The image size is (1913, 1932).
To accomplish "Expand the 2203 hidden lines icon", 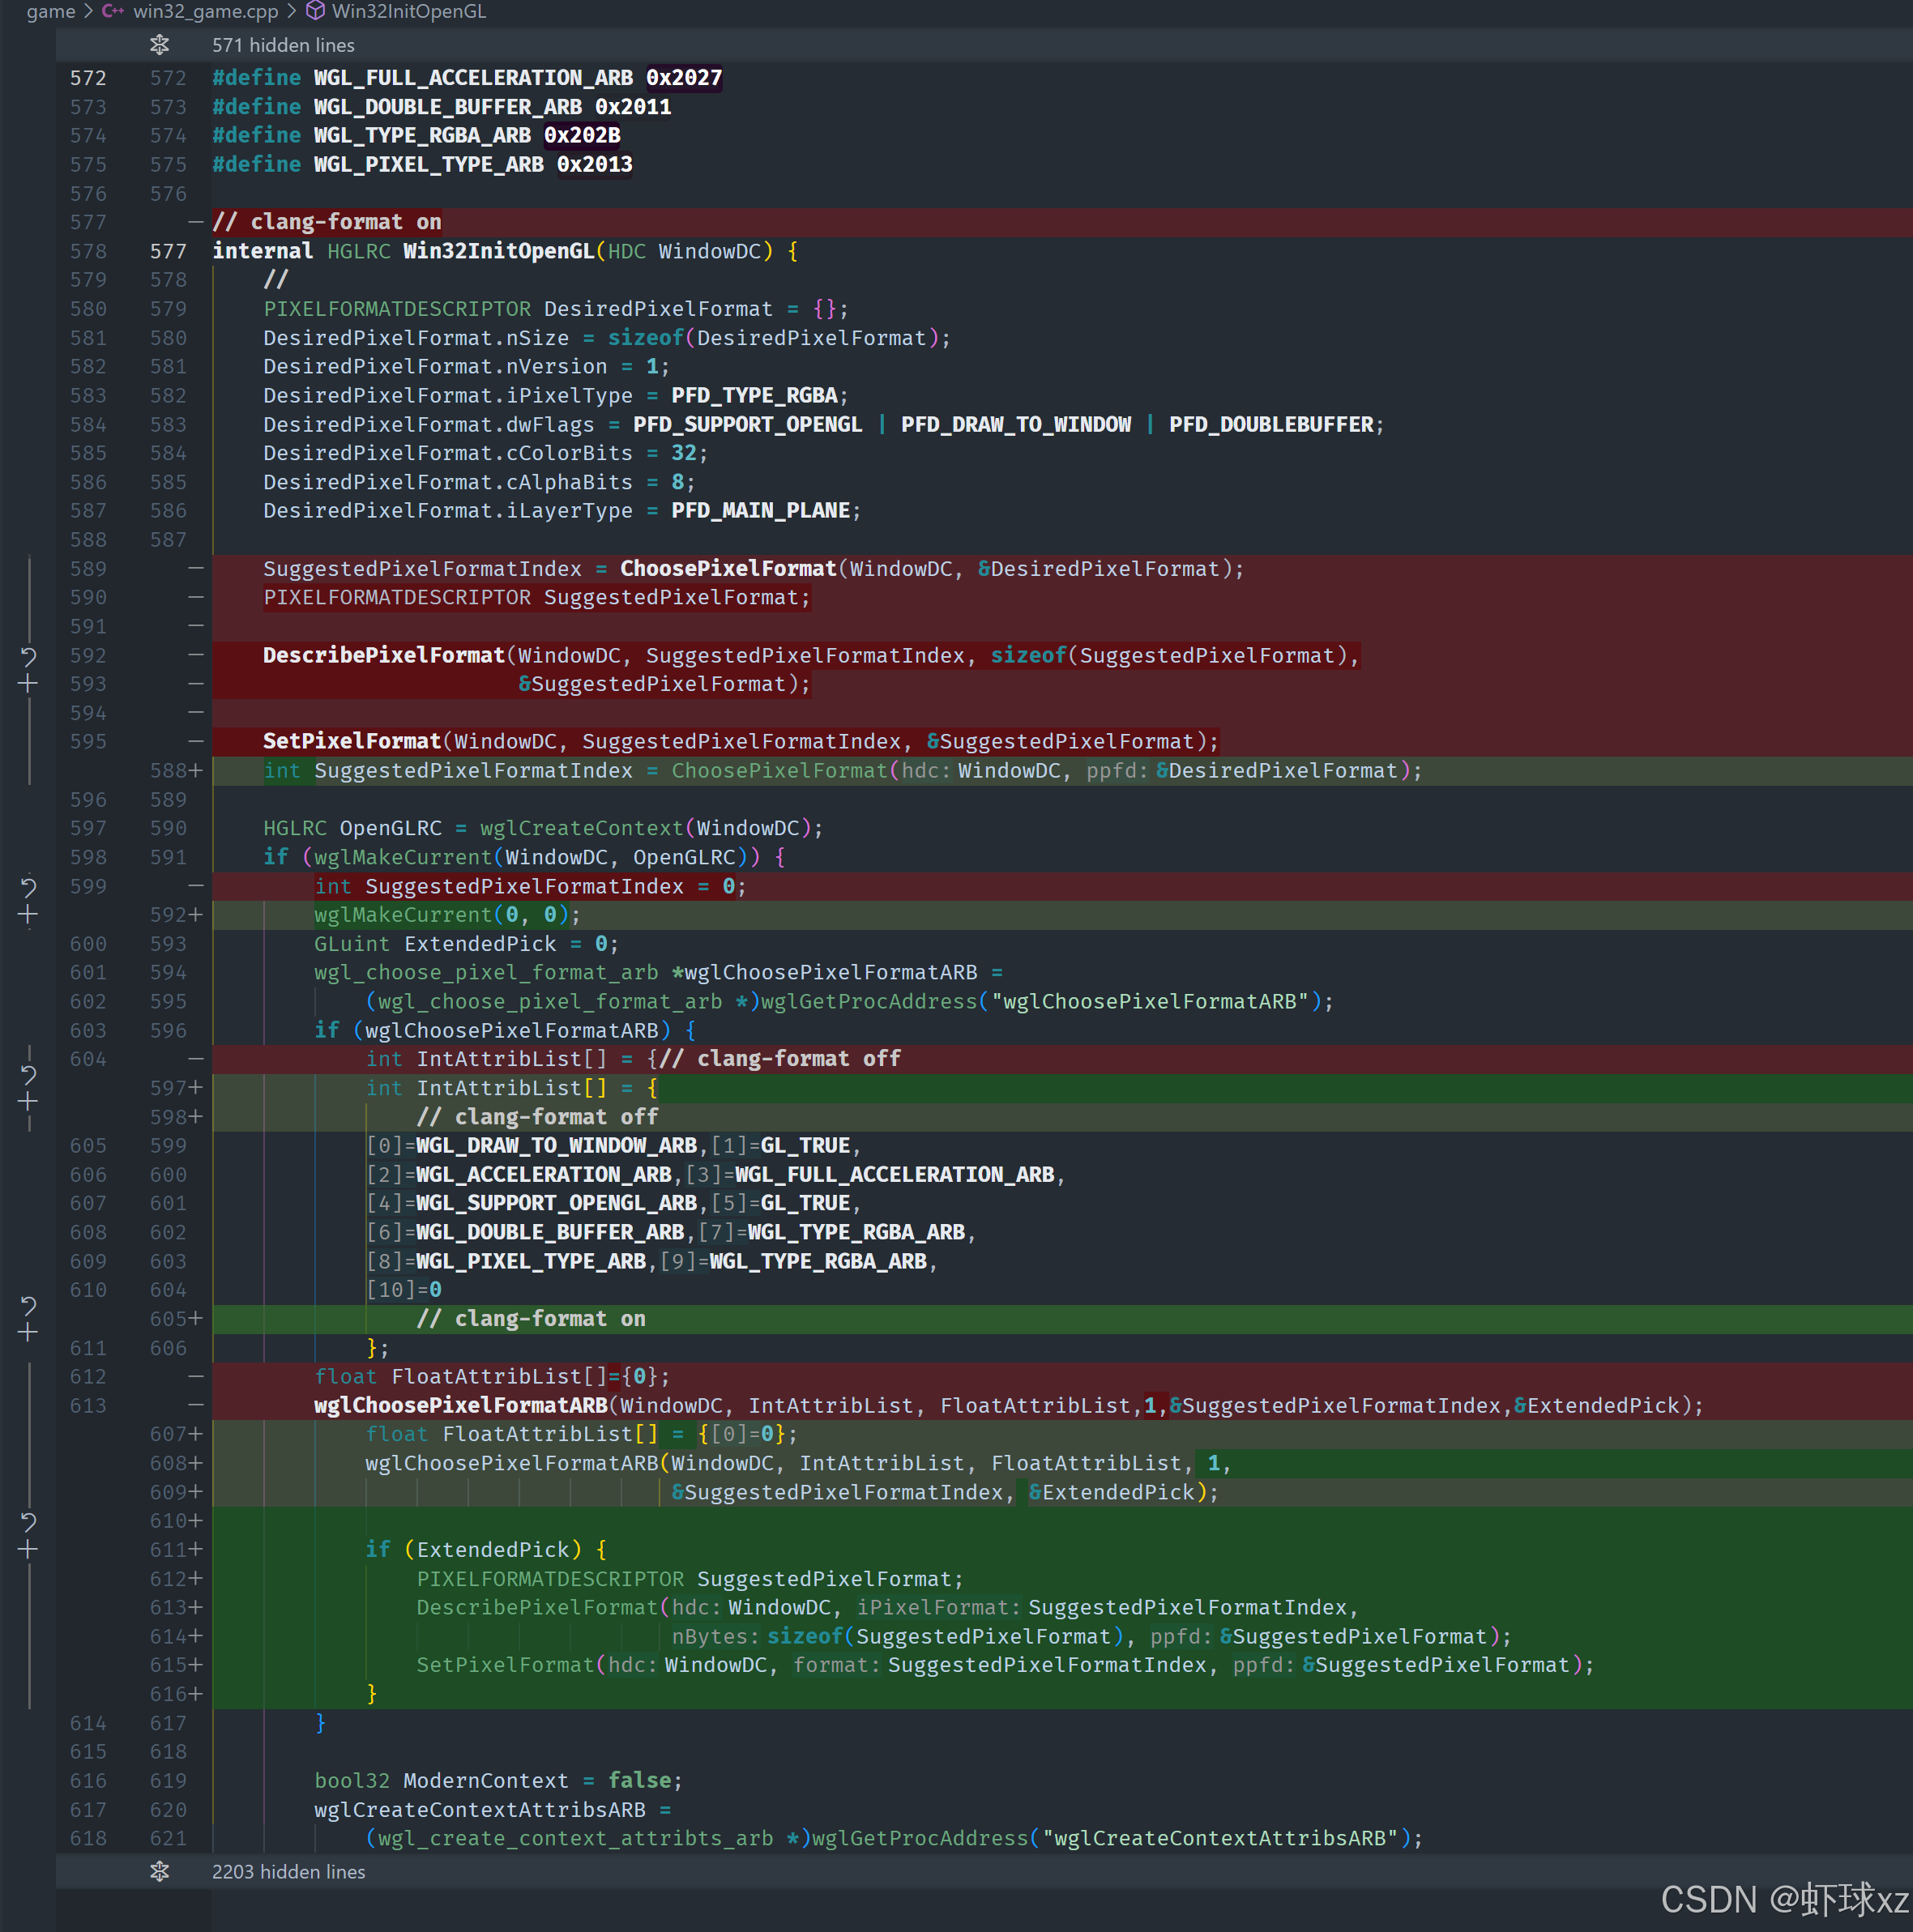I will (159, 1871).
